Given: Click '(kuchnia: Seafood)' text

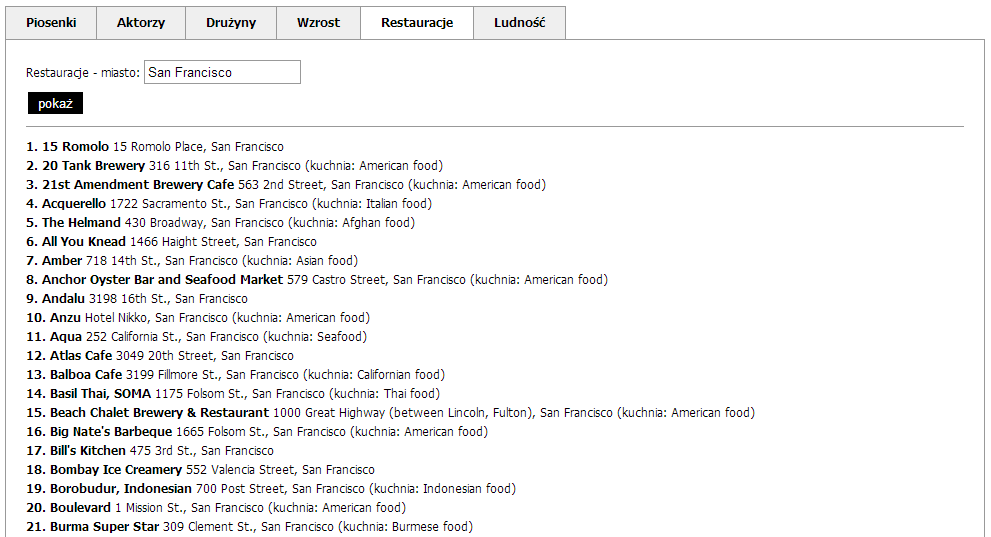Looking at the screenshot, I should 315,336.
